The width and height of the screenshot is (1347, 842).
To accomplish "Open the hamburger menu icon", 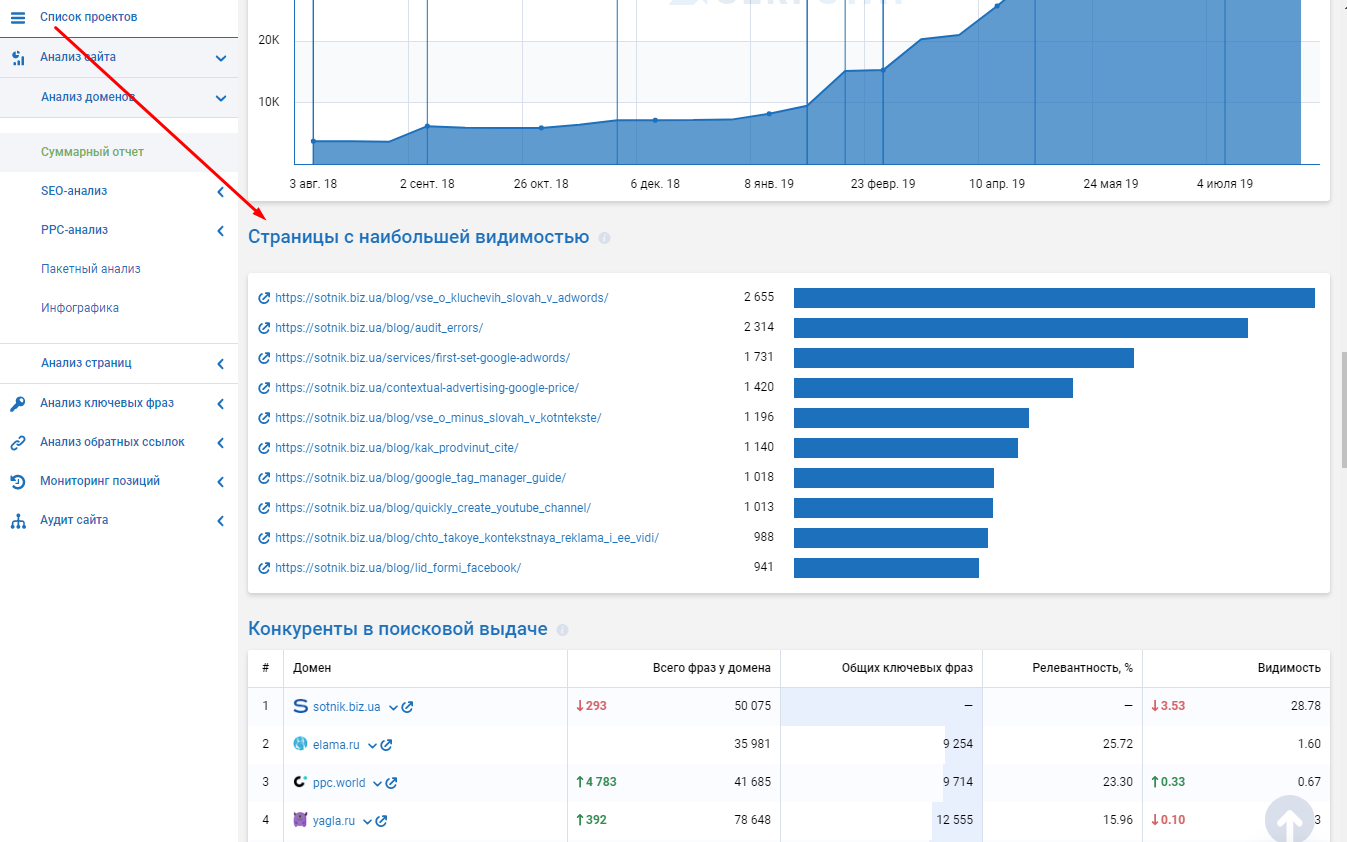I will click(x=18, y=17).
